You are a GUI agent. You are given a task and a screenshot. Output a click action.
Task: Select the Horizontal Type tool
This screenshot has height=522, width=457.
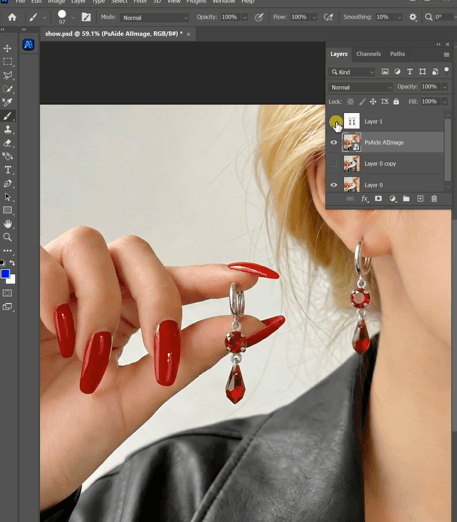tap(7, 170)
